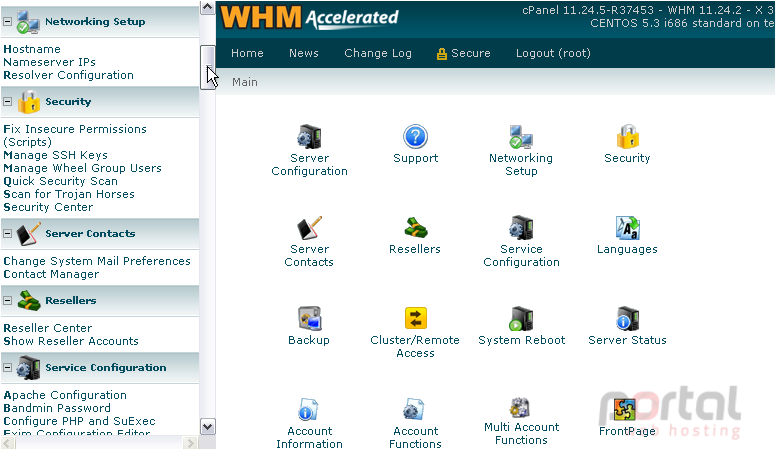Click Logout (root)

pos(553,53)
